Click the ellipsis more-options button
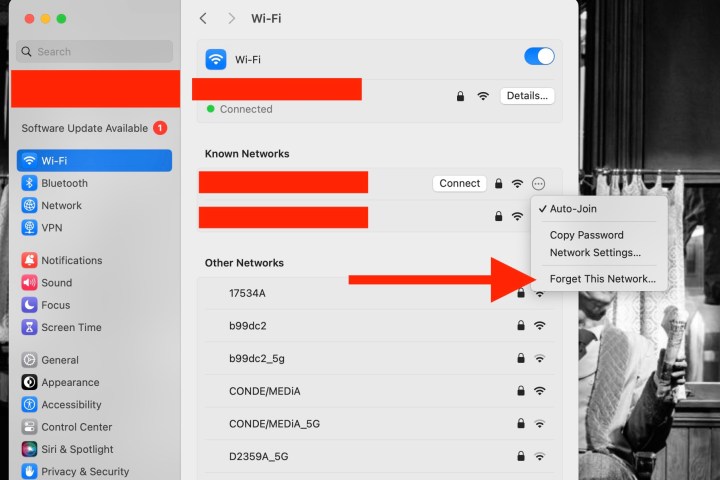The image size is (720, 480). click(539, 183)
